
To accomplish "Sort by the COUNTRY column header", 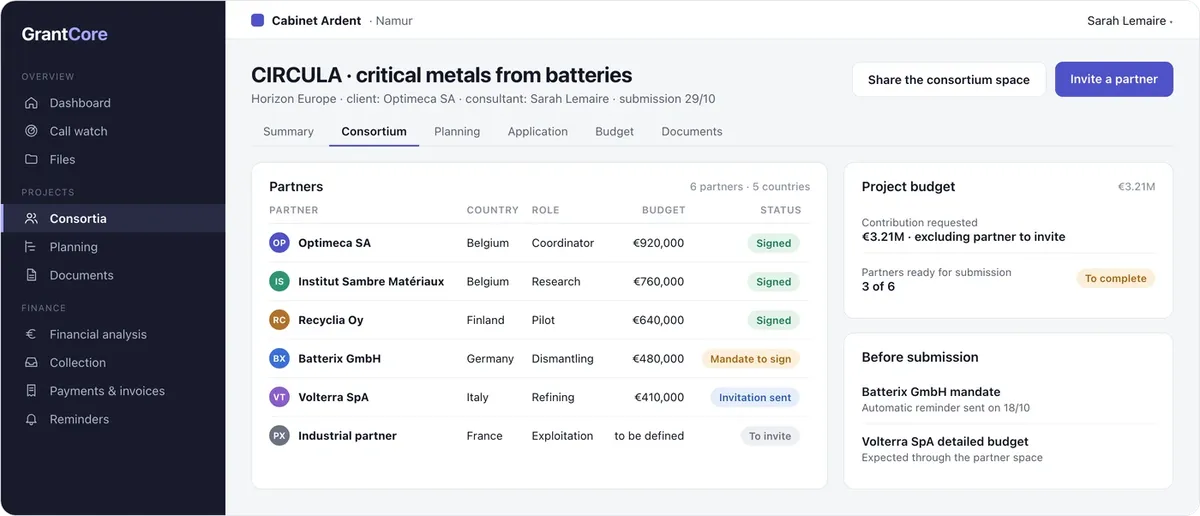I will (x=492, y=211).
